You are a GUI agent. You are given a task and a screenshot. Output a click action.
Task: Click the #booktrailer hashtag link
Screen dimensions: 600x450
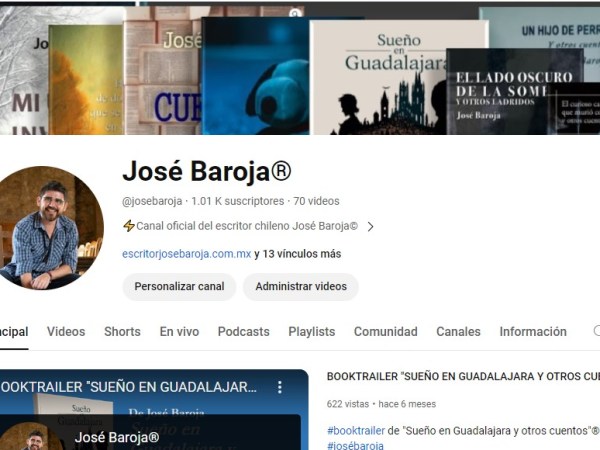356,431
